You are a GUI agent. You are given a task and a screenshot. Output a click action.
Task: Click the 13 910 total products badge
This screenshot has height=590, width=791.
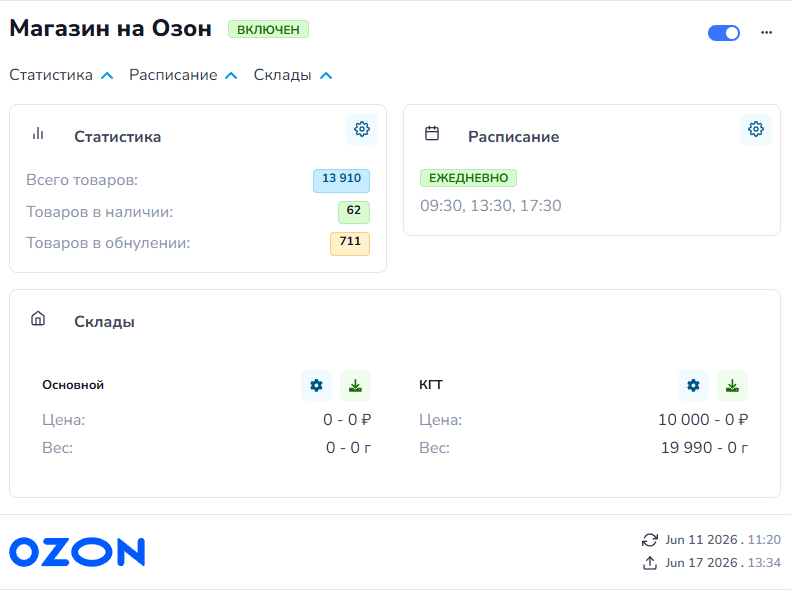(x=342, y=181)
